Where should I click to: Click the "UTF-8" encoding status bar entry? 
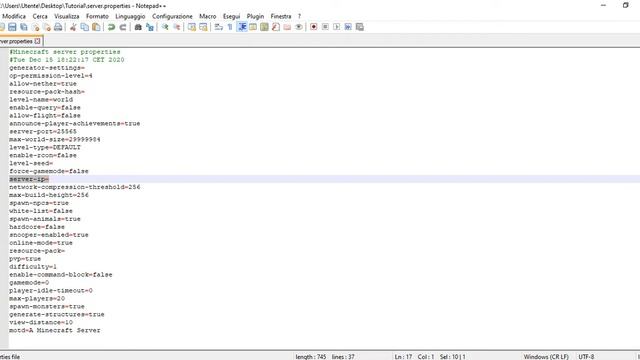586,357
